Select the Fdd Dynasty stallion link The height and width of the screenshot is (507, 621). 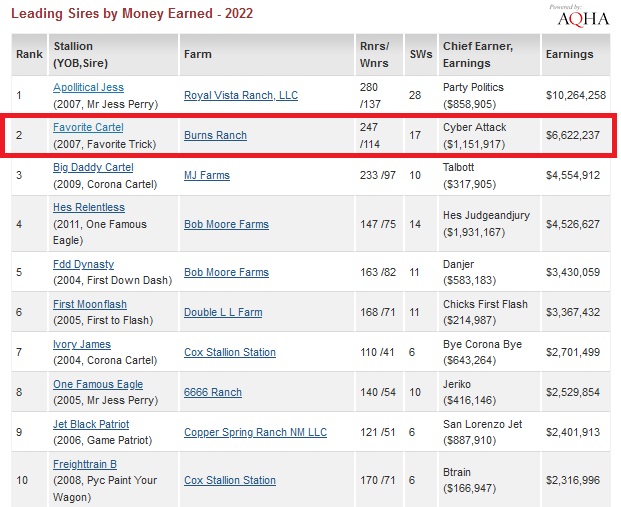point(83,265)
